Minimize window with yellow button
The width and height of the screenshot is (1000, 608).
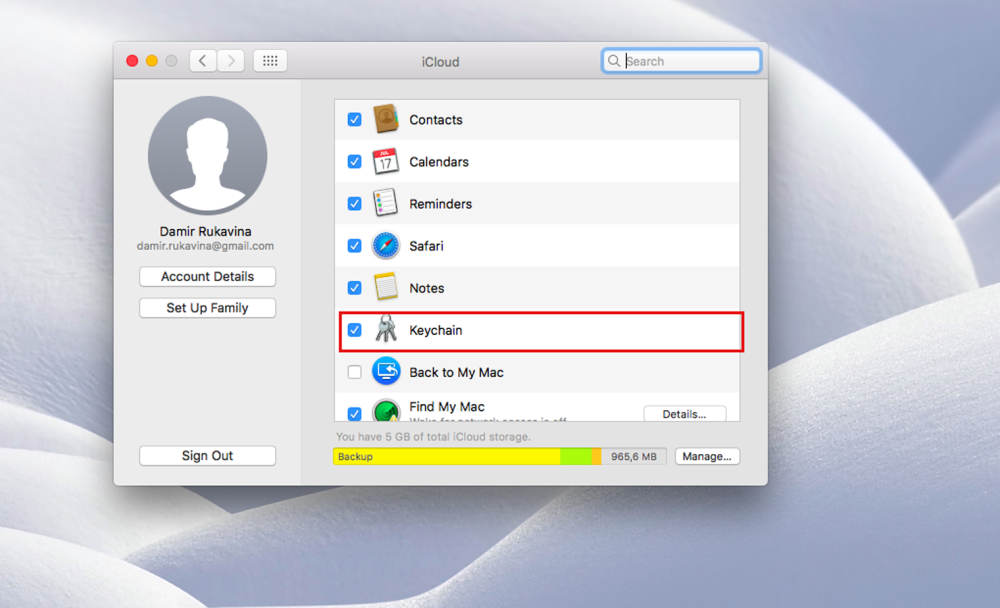152,61
